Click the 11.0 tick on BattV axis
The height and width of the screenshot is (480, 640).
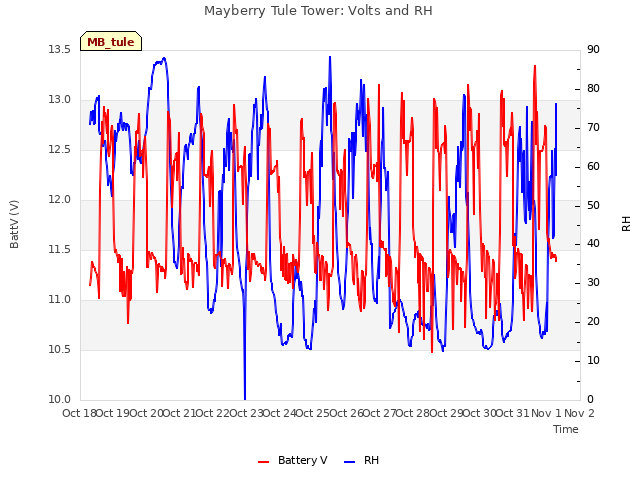coord(60,300)
